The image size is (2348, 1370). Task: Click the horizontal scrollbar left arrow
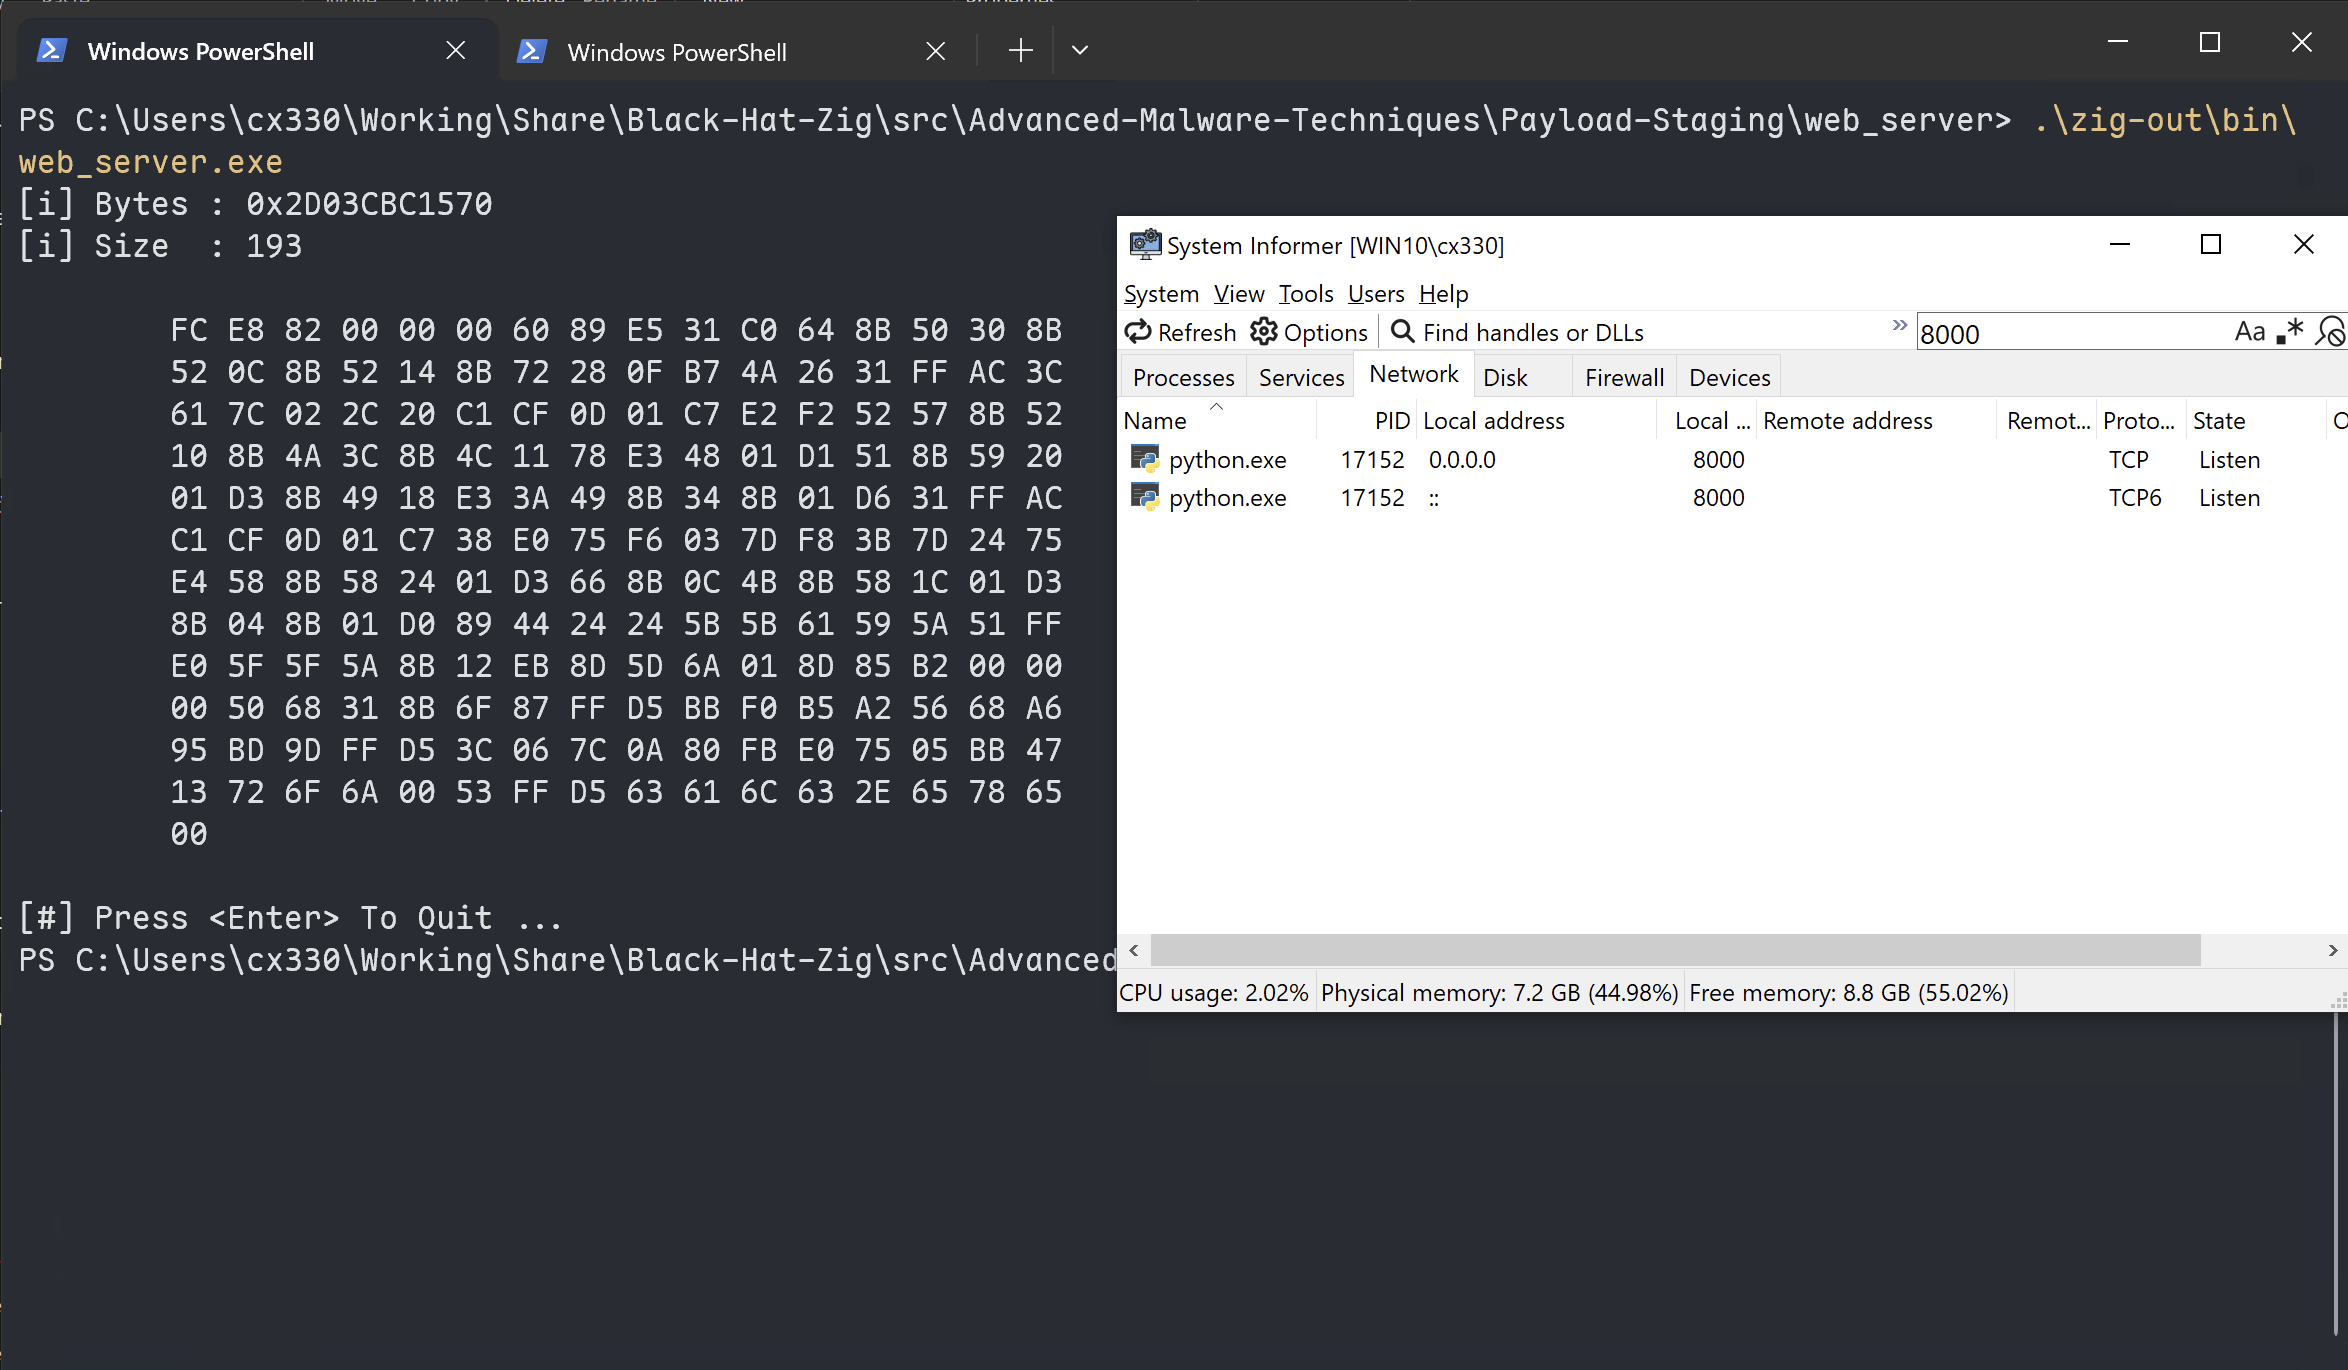(x=1134, y=950)
